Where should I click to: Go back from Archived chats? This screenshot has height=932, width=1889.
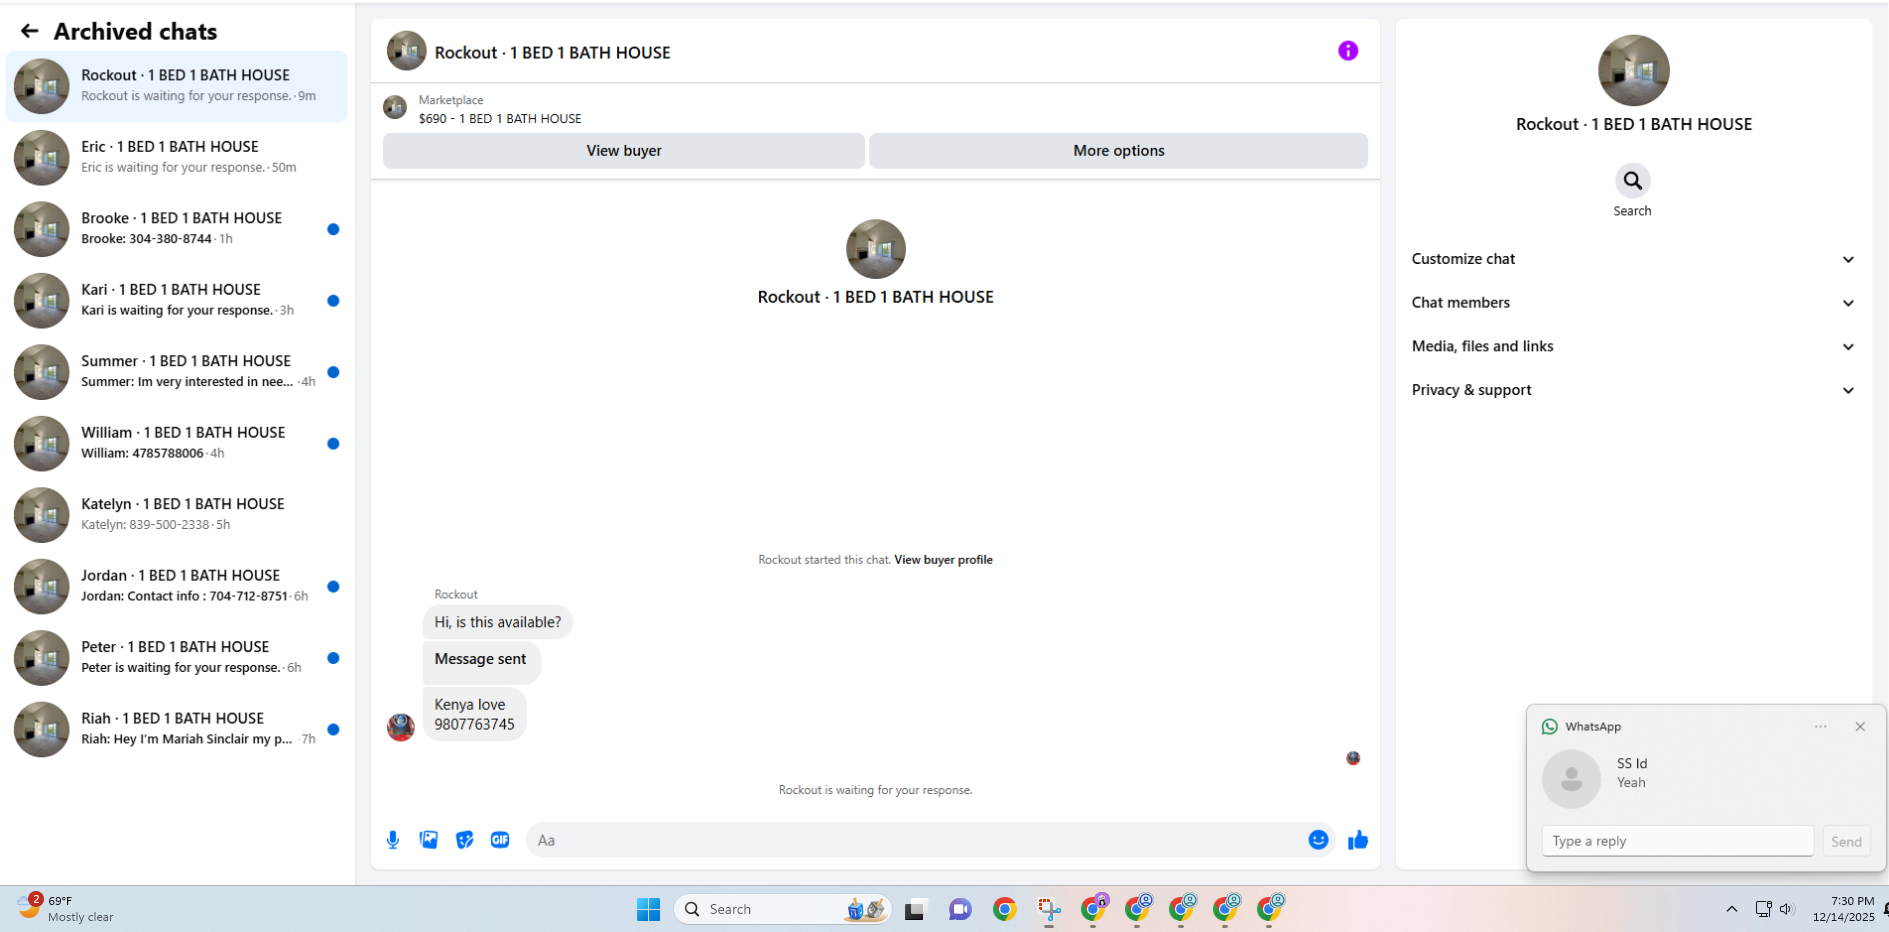point(29,31)
